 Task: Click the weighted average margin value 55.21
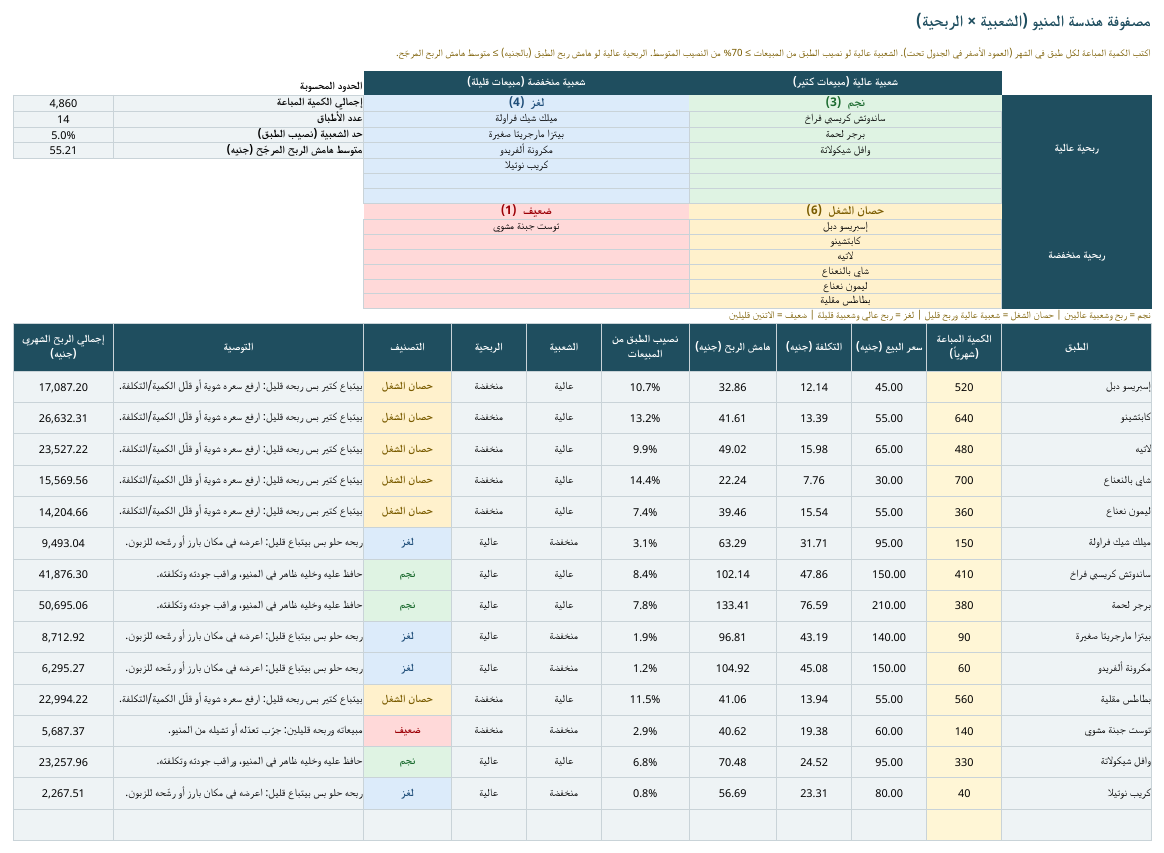pos(63,150)
